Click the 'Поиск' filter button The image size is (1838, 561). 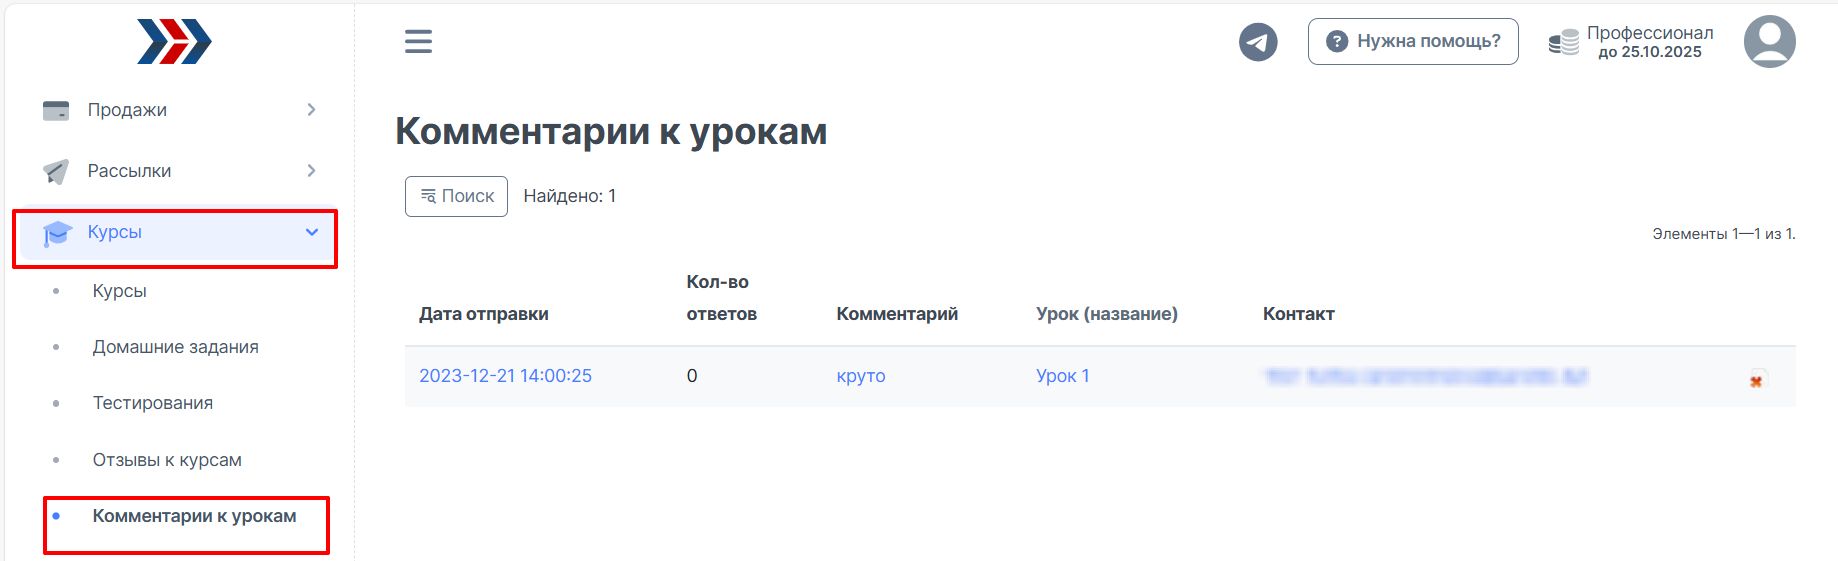(456, 196)
